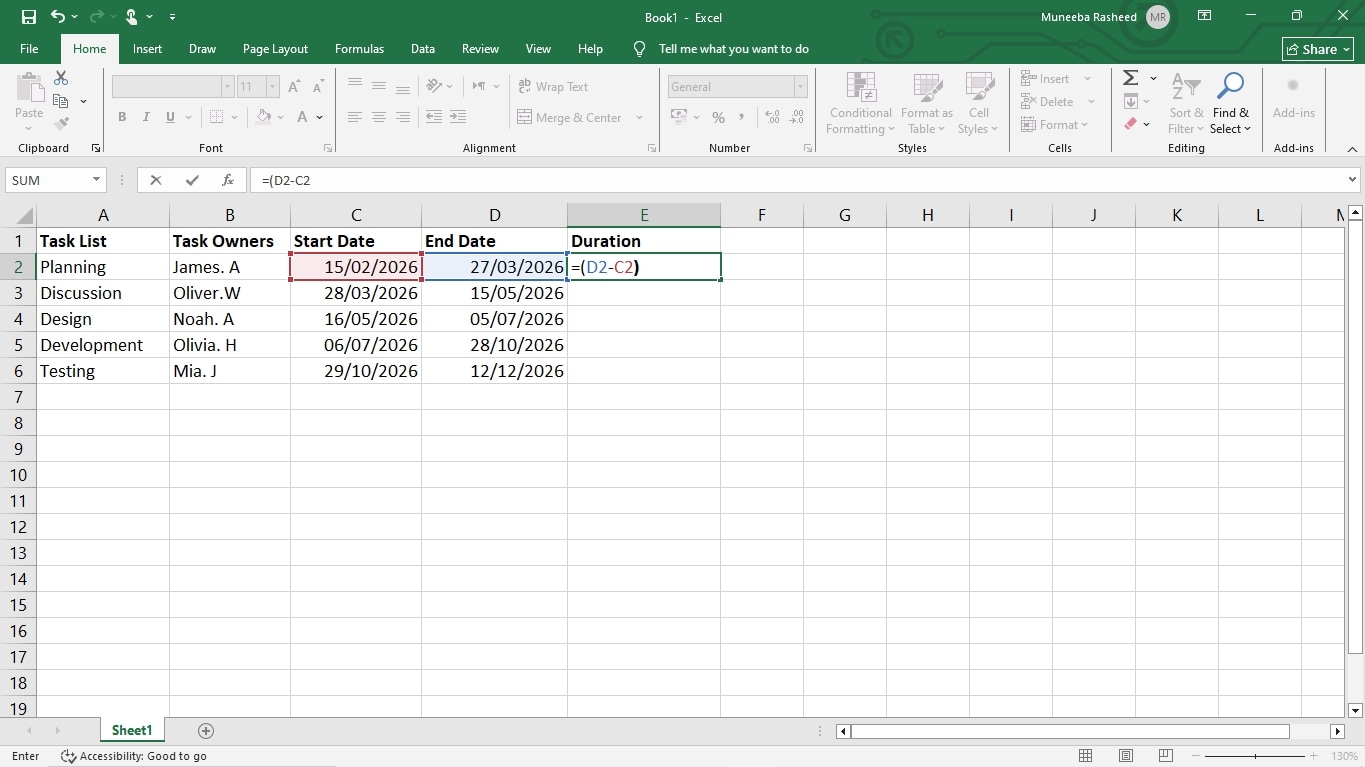Screen dimensions: 1365x767
Task: Toggle Bold formatting
Action: [122, 117]
